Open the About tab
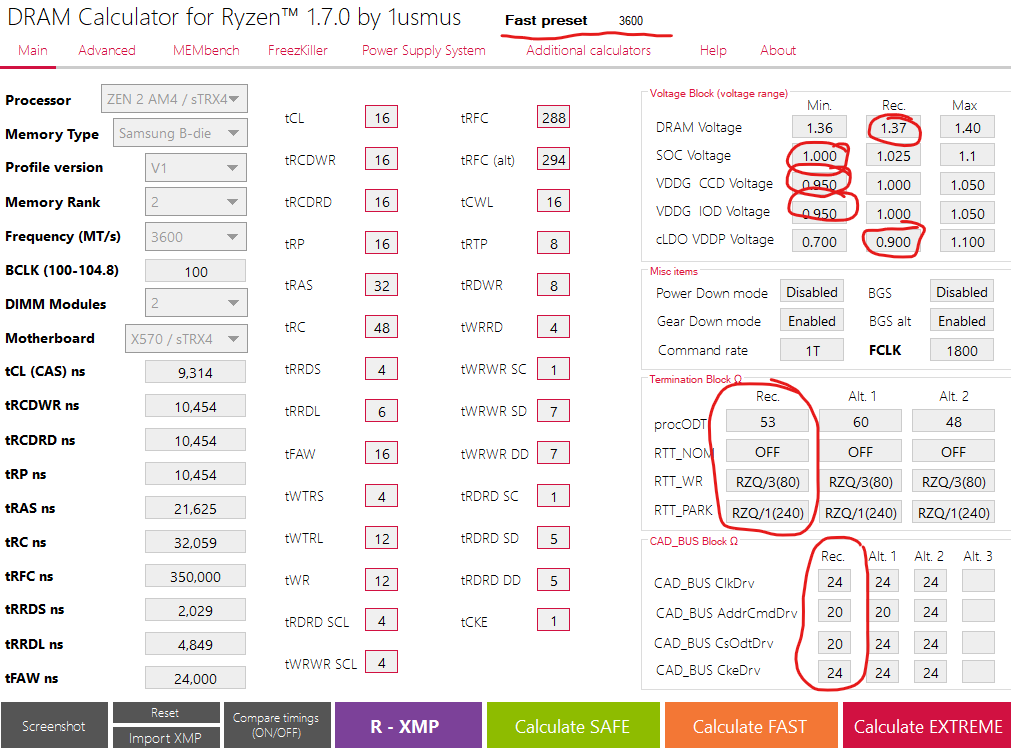1011x750 pixels. coord(778,50)
